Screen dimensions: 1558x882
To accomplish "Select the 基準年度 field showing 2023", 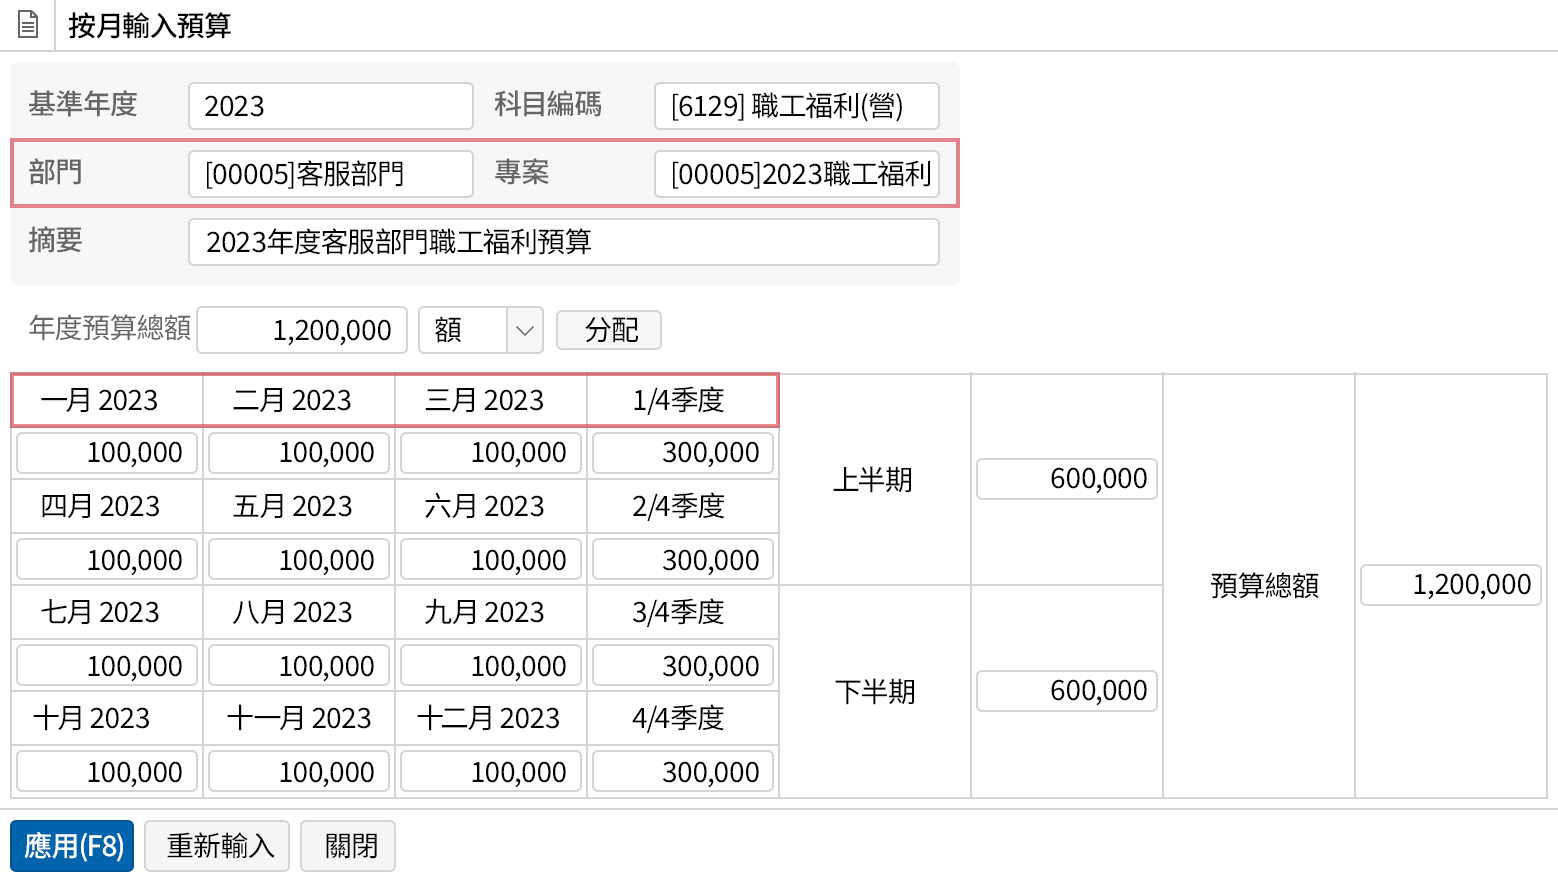I will pos(330,105).
